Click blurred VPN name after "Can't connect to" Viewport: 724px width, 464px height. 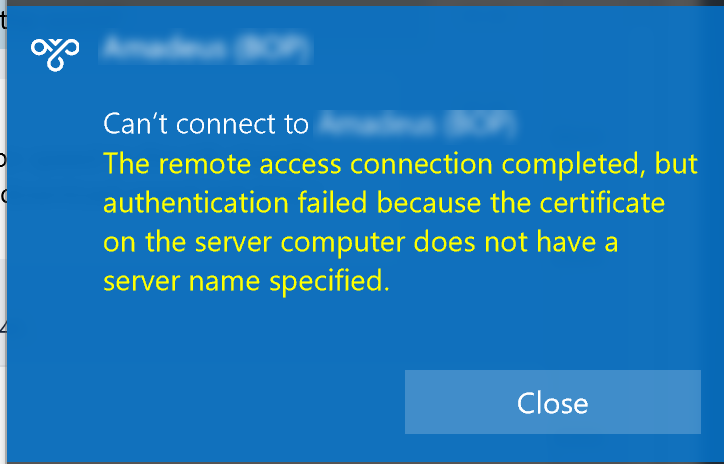click(x=415, y=124)
